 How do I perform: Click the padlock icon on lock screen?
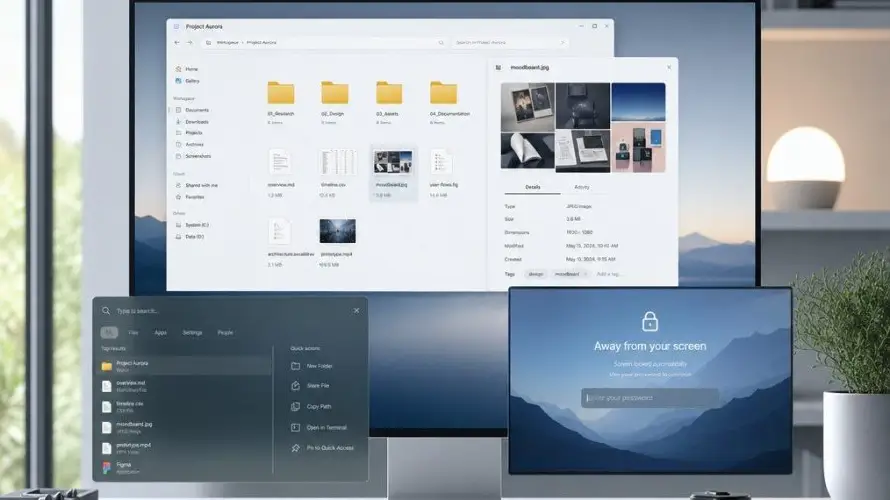tap(650, 321)
